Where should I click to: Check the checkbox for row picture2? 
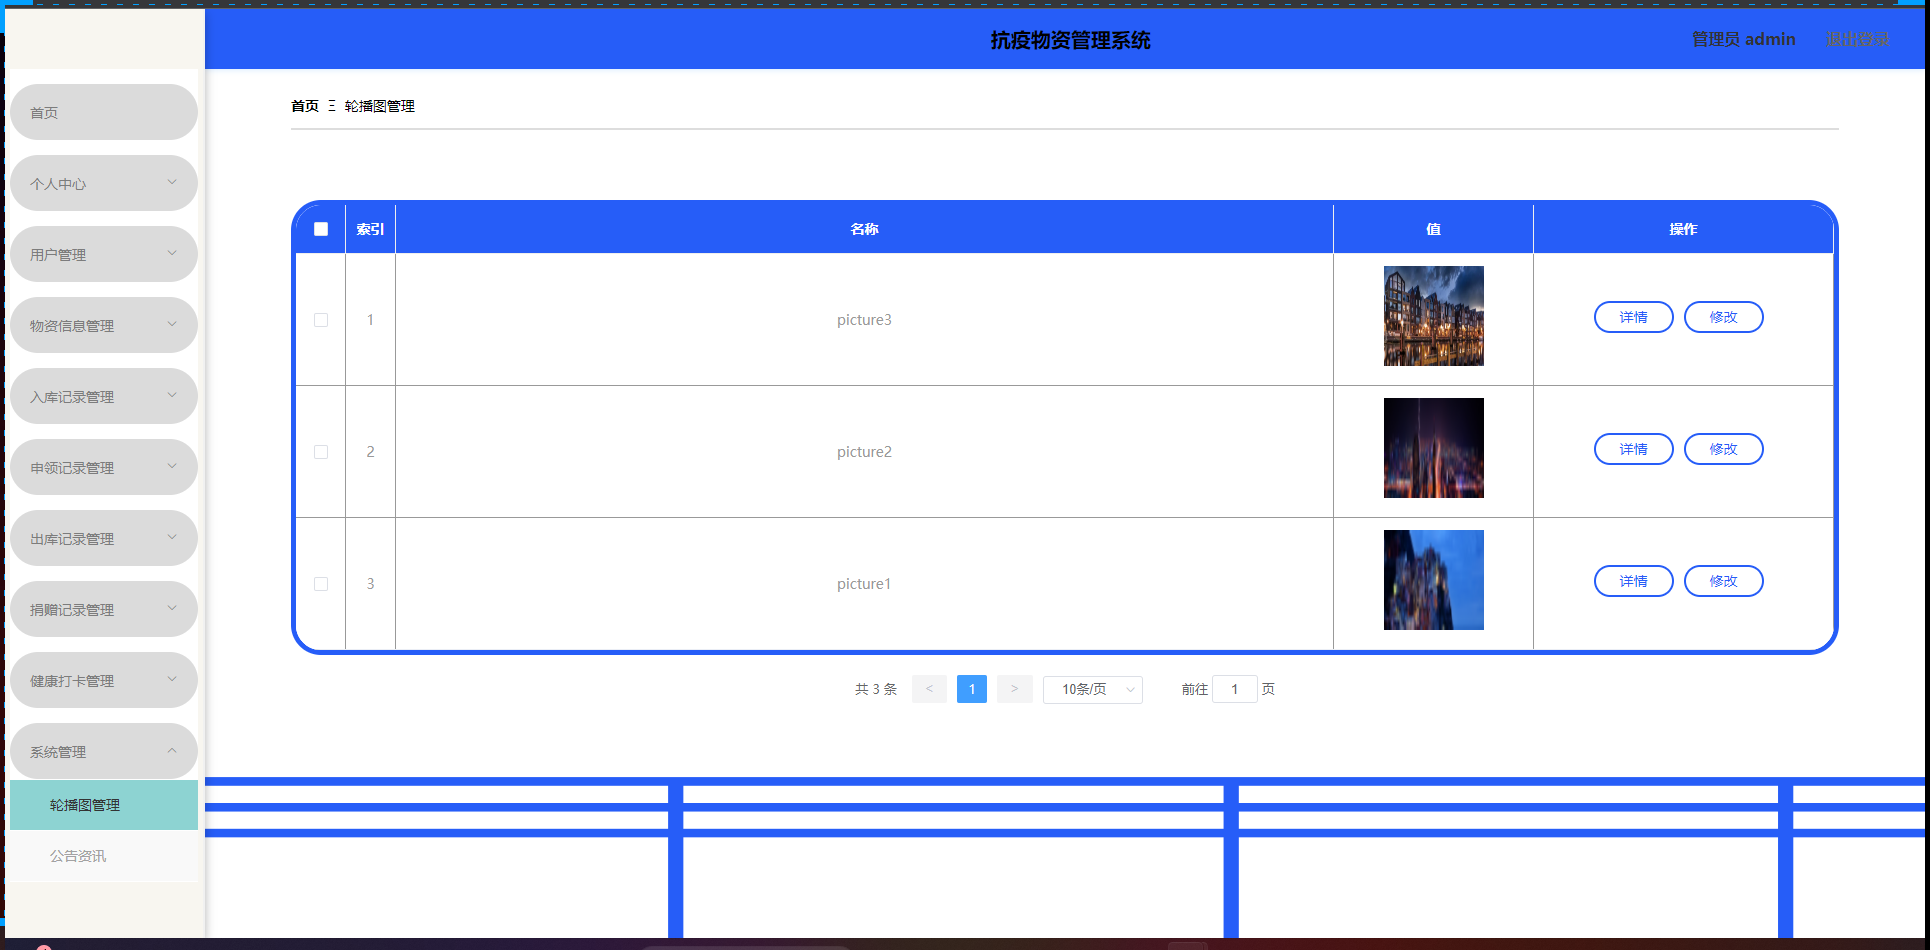pyautogui.click(x=321, y=452)
